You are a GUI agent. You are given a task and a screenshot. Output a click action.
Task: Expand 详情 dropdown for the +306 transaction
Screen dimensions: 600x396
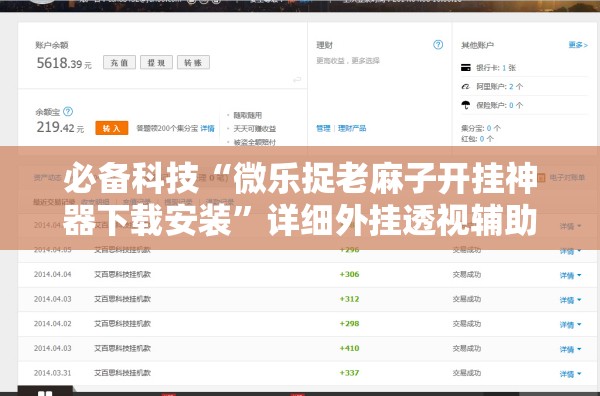tap(570, 275)
